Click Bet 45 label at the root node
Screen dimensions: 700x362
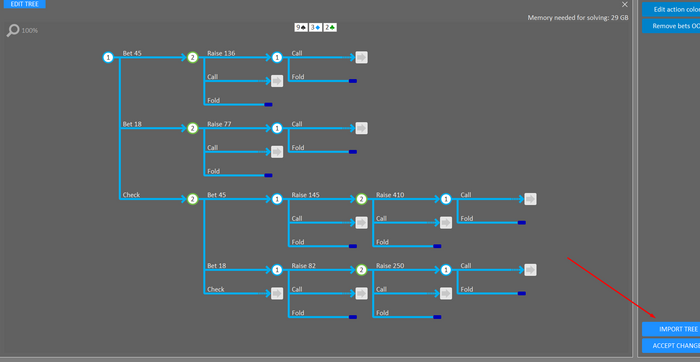click(x=132, y=53)
